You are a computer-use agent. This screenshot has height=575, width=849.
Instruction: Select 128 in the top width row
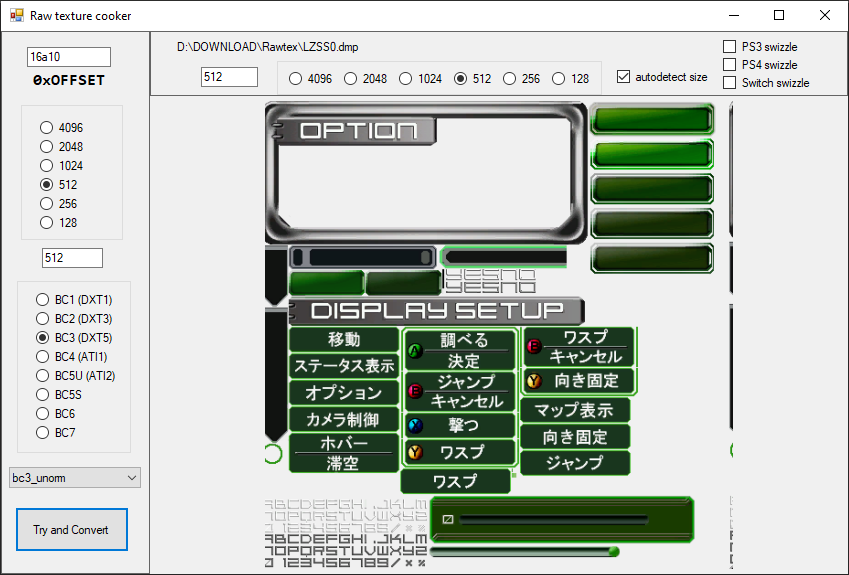[x=558, y=79]
